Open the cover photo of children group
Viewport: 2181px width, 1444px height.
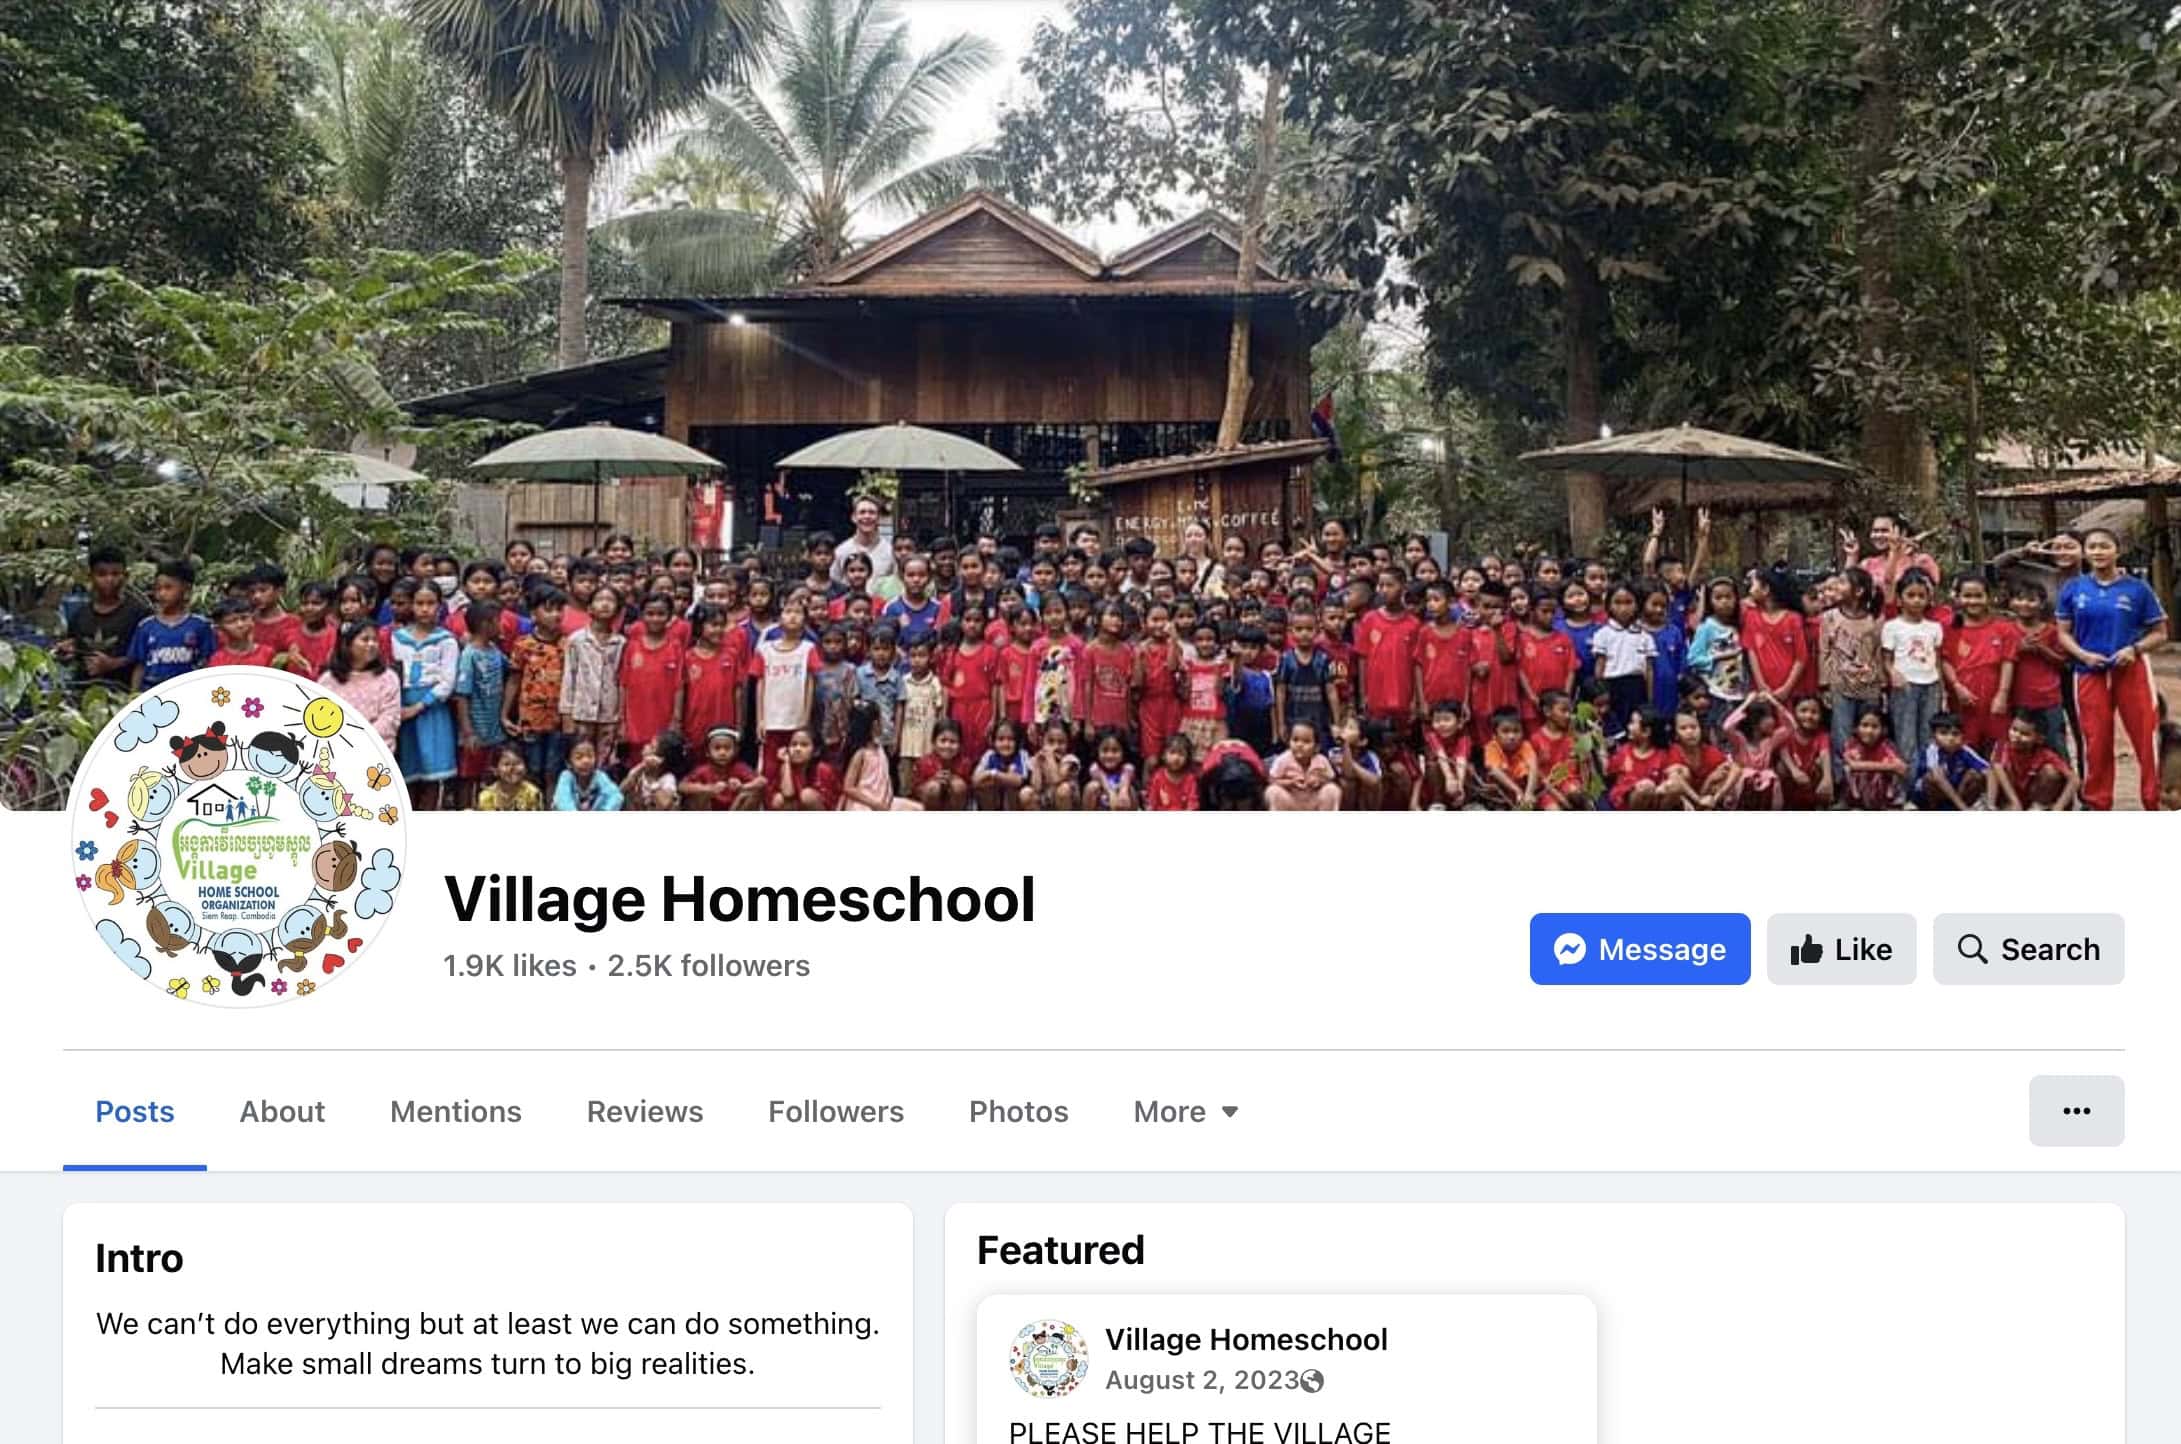[1090, 405]
